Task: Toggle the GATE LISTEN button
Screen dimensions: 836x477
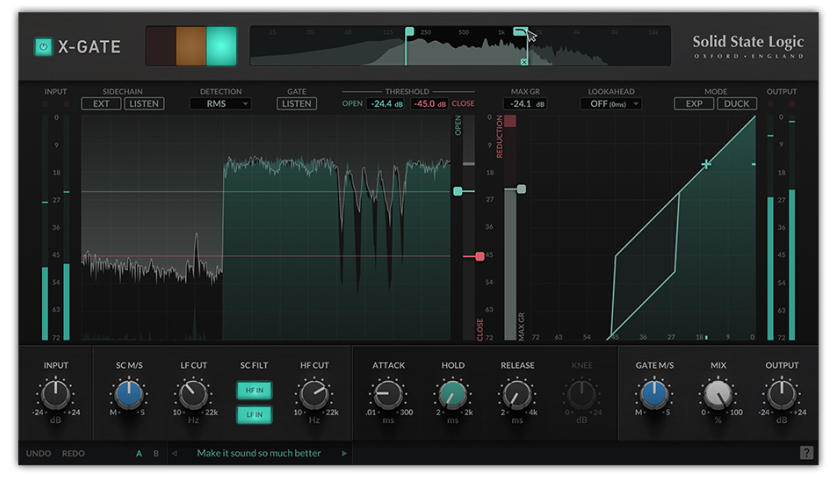Action: [x=296, y=103]
